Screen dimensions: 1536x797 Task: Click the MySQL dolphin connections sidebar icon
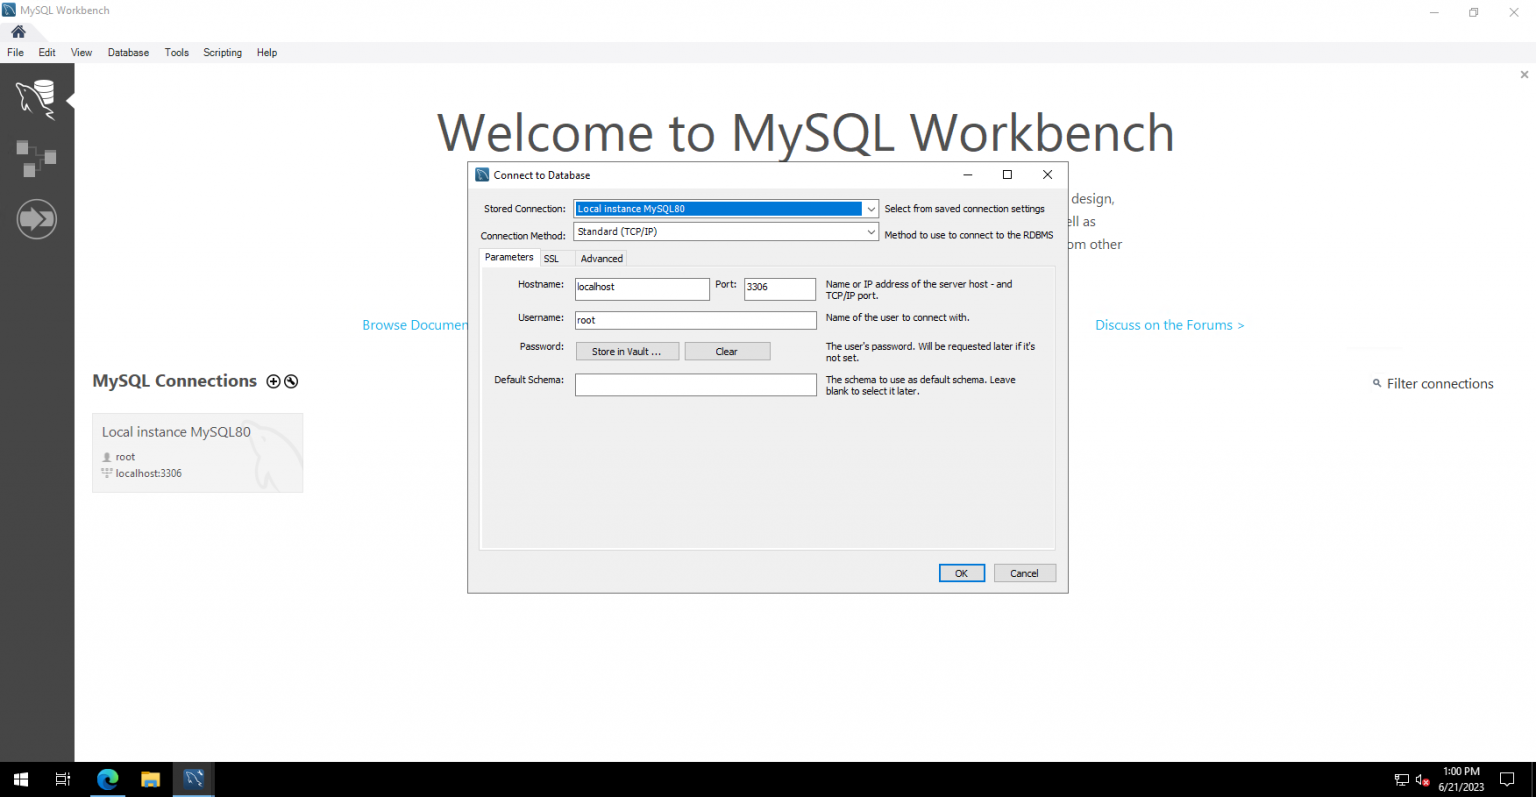tap(36, 98)
